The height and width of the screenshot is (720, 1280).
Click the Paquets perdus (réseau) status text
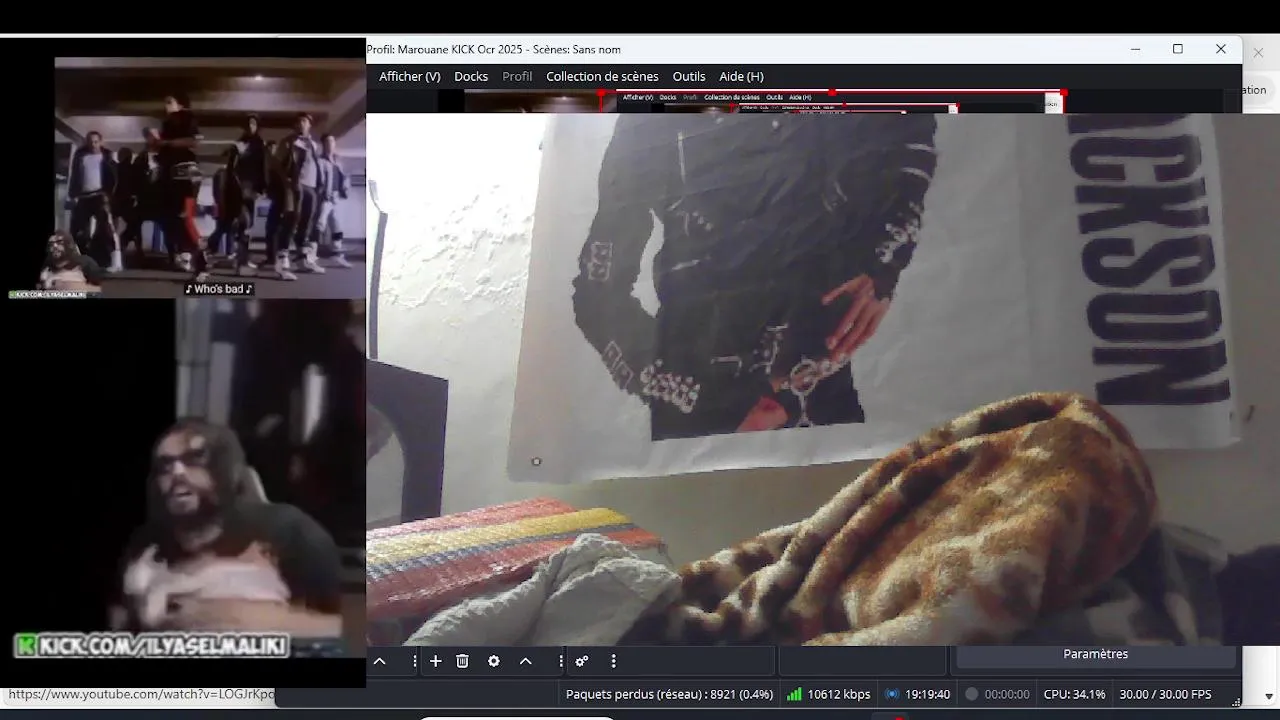pos(669,694)
